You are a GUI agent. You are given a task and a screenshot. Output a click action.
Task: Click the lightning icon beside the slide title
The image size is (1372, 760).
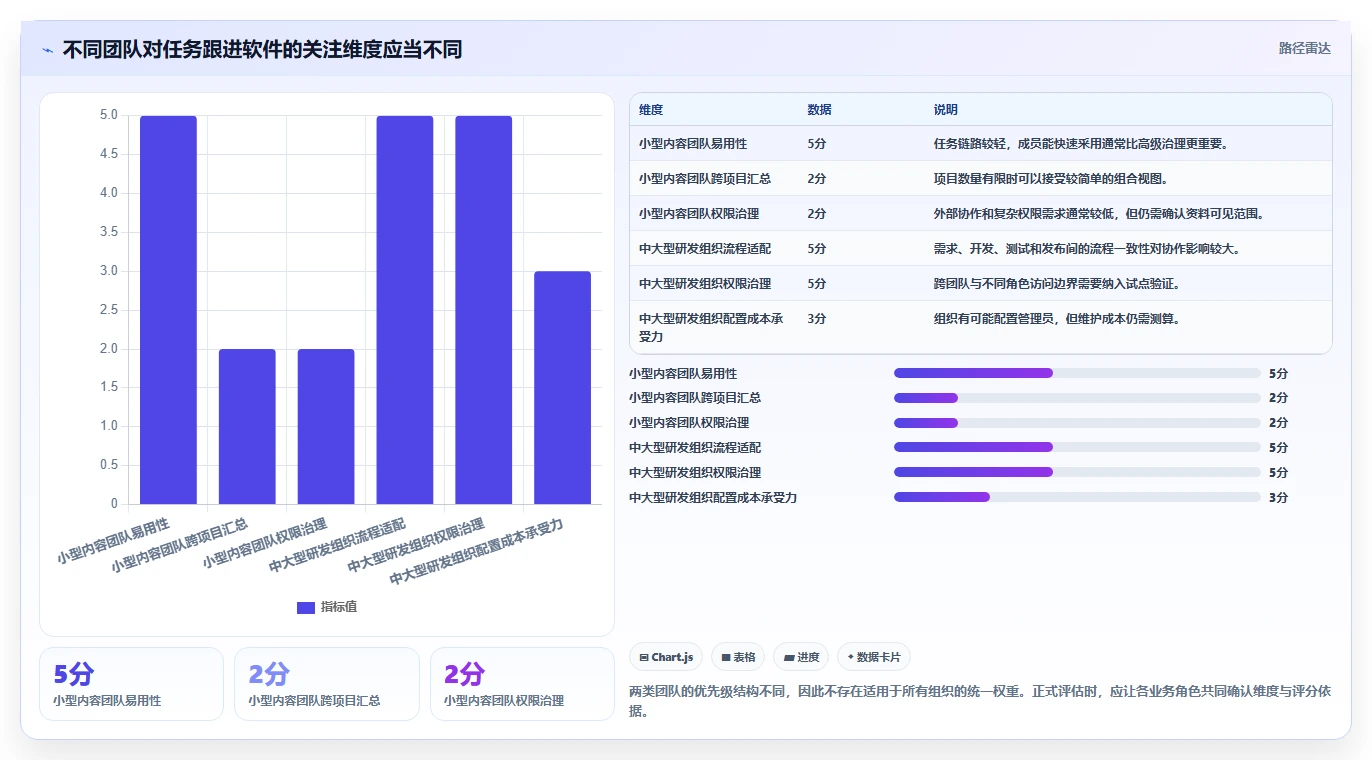48,50
